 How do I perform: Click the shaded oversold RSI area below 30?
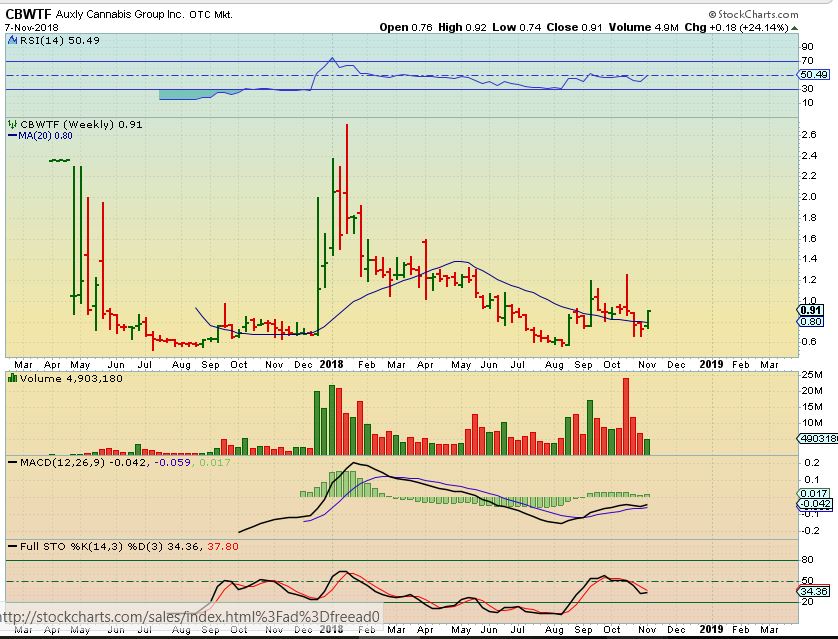(x=182, y=95)
